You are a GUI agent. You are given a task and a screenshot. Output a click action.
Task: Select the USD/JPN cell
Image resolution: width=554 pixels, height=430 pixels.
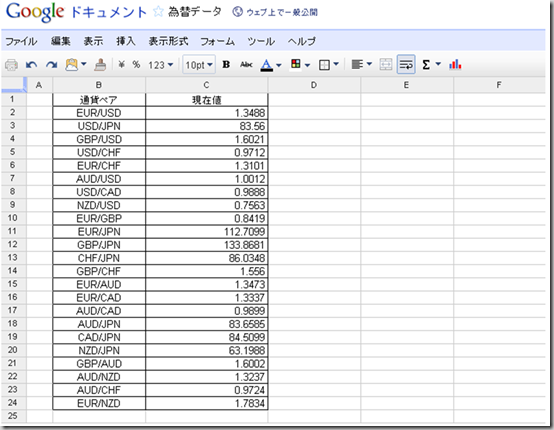point(99,126)
